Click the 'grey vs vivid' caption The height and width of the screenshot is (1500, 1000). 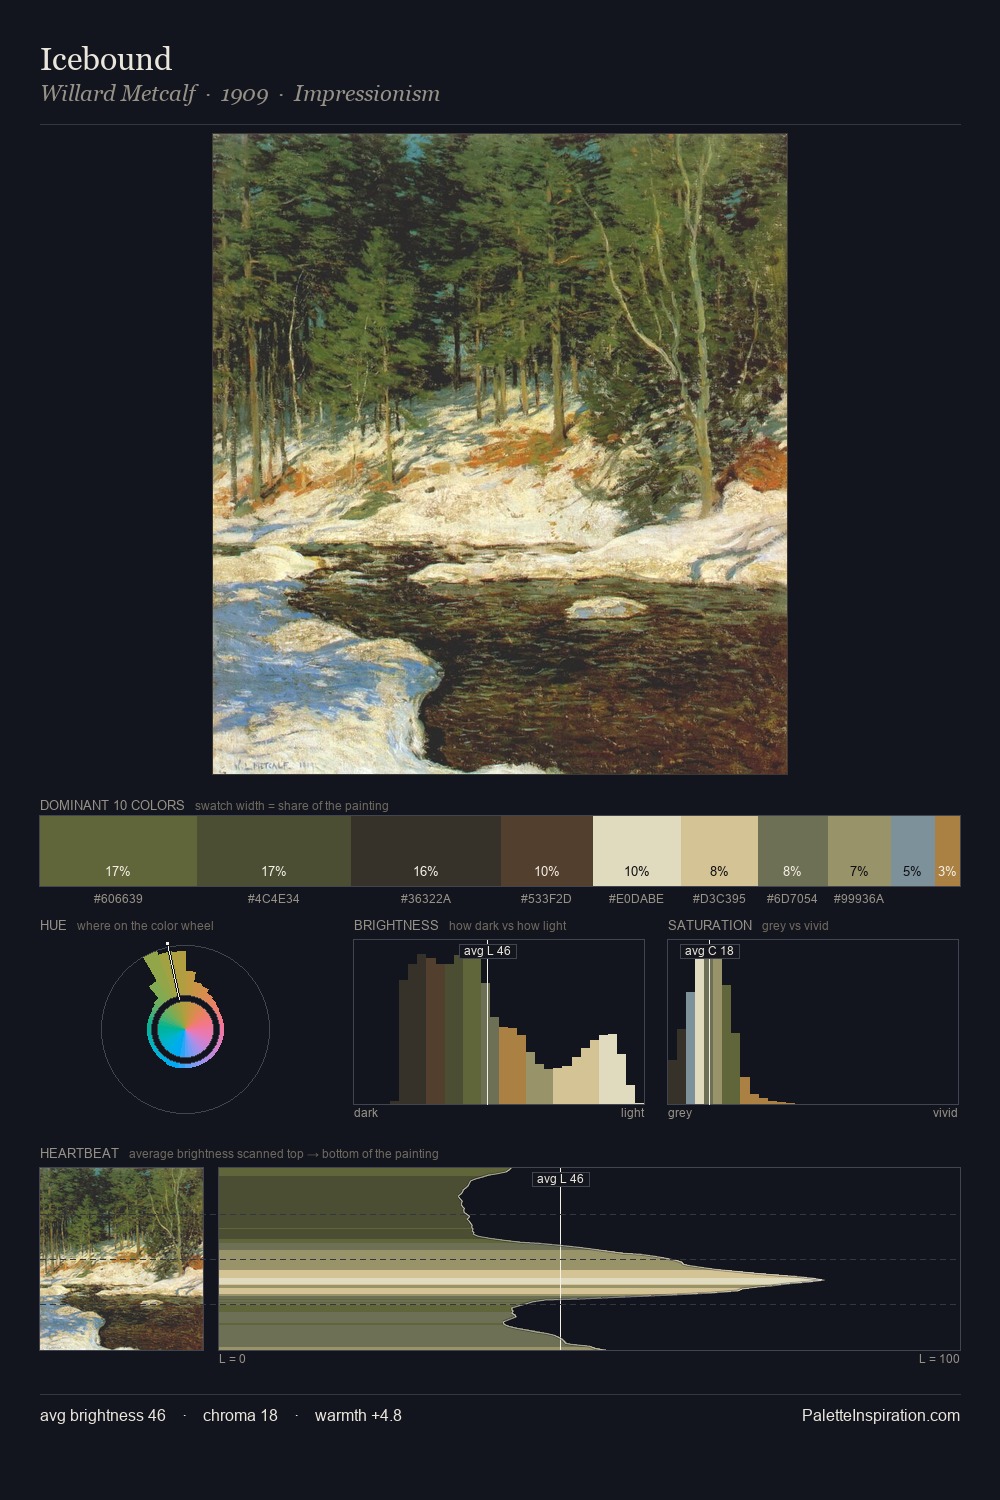point(795,926)
